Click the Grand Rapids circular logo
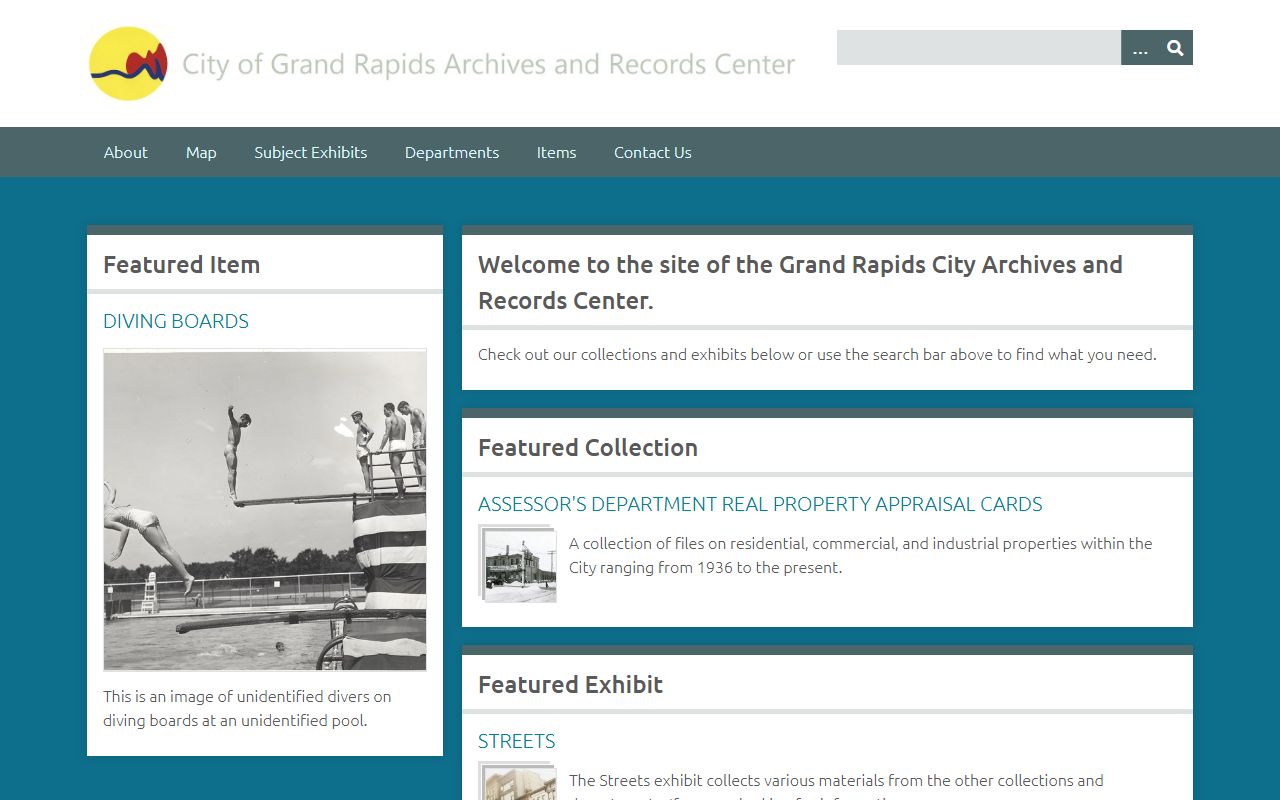This screenshot has height=800, width=1280. click(128, 64)
